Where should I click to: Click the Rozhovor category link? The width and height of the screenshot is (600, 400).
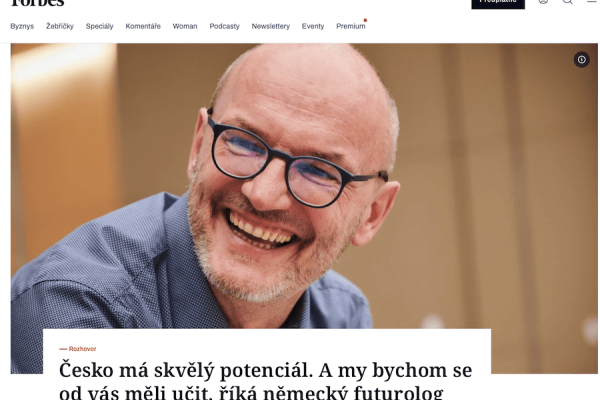tap(82, 349)
